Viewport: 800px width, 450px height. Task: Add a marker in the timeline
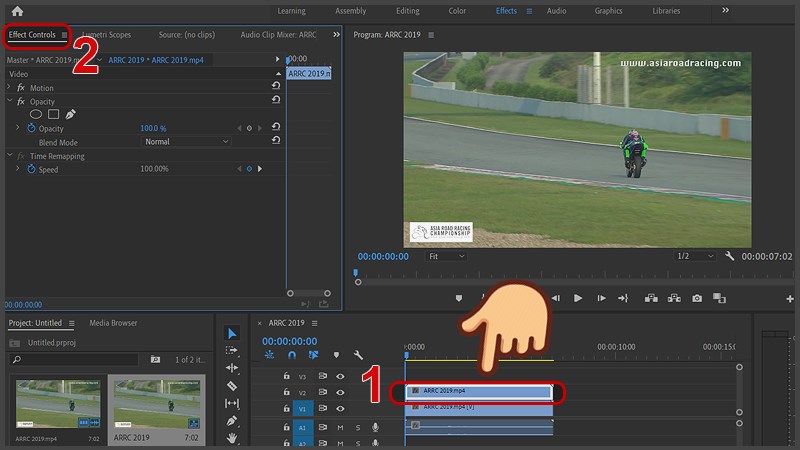point(336,355)
